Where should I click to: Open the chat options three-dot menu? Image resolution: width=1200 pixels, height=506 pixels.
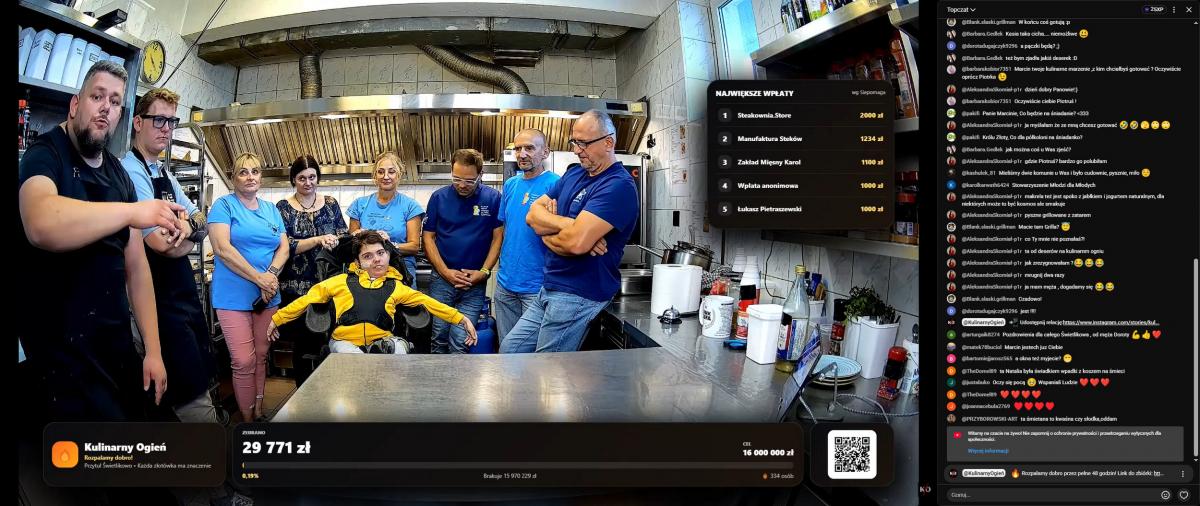[x=1173, y=9]
